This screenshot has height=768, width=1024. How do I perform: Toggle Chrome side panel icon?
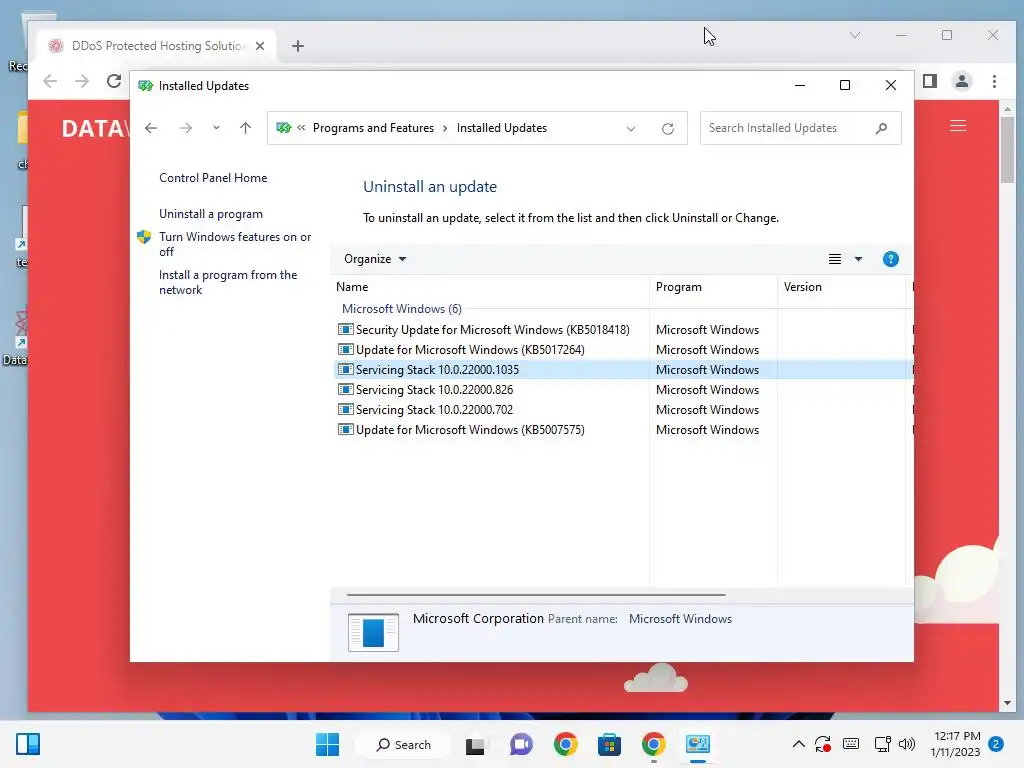930,81
